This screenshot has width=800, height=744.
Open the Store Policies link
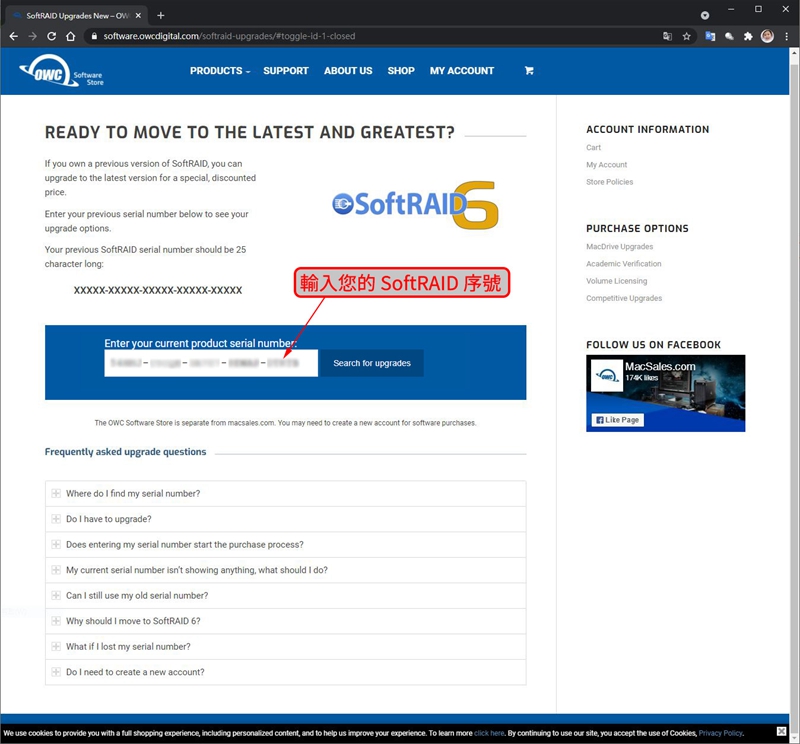610,182
